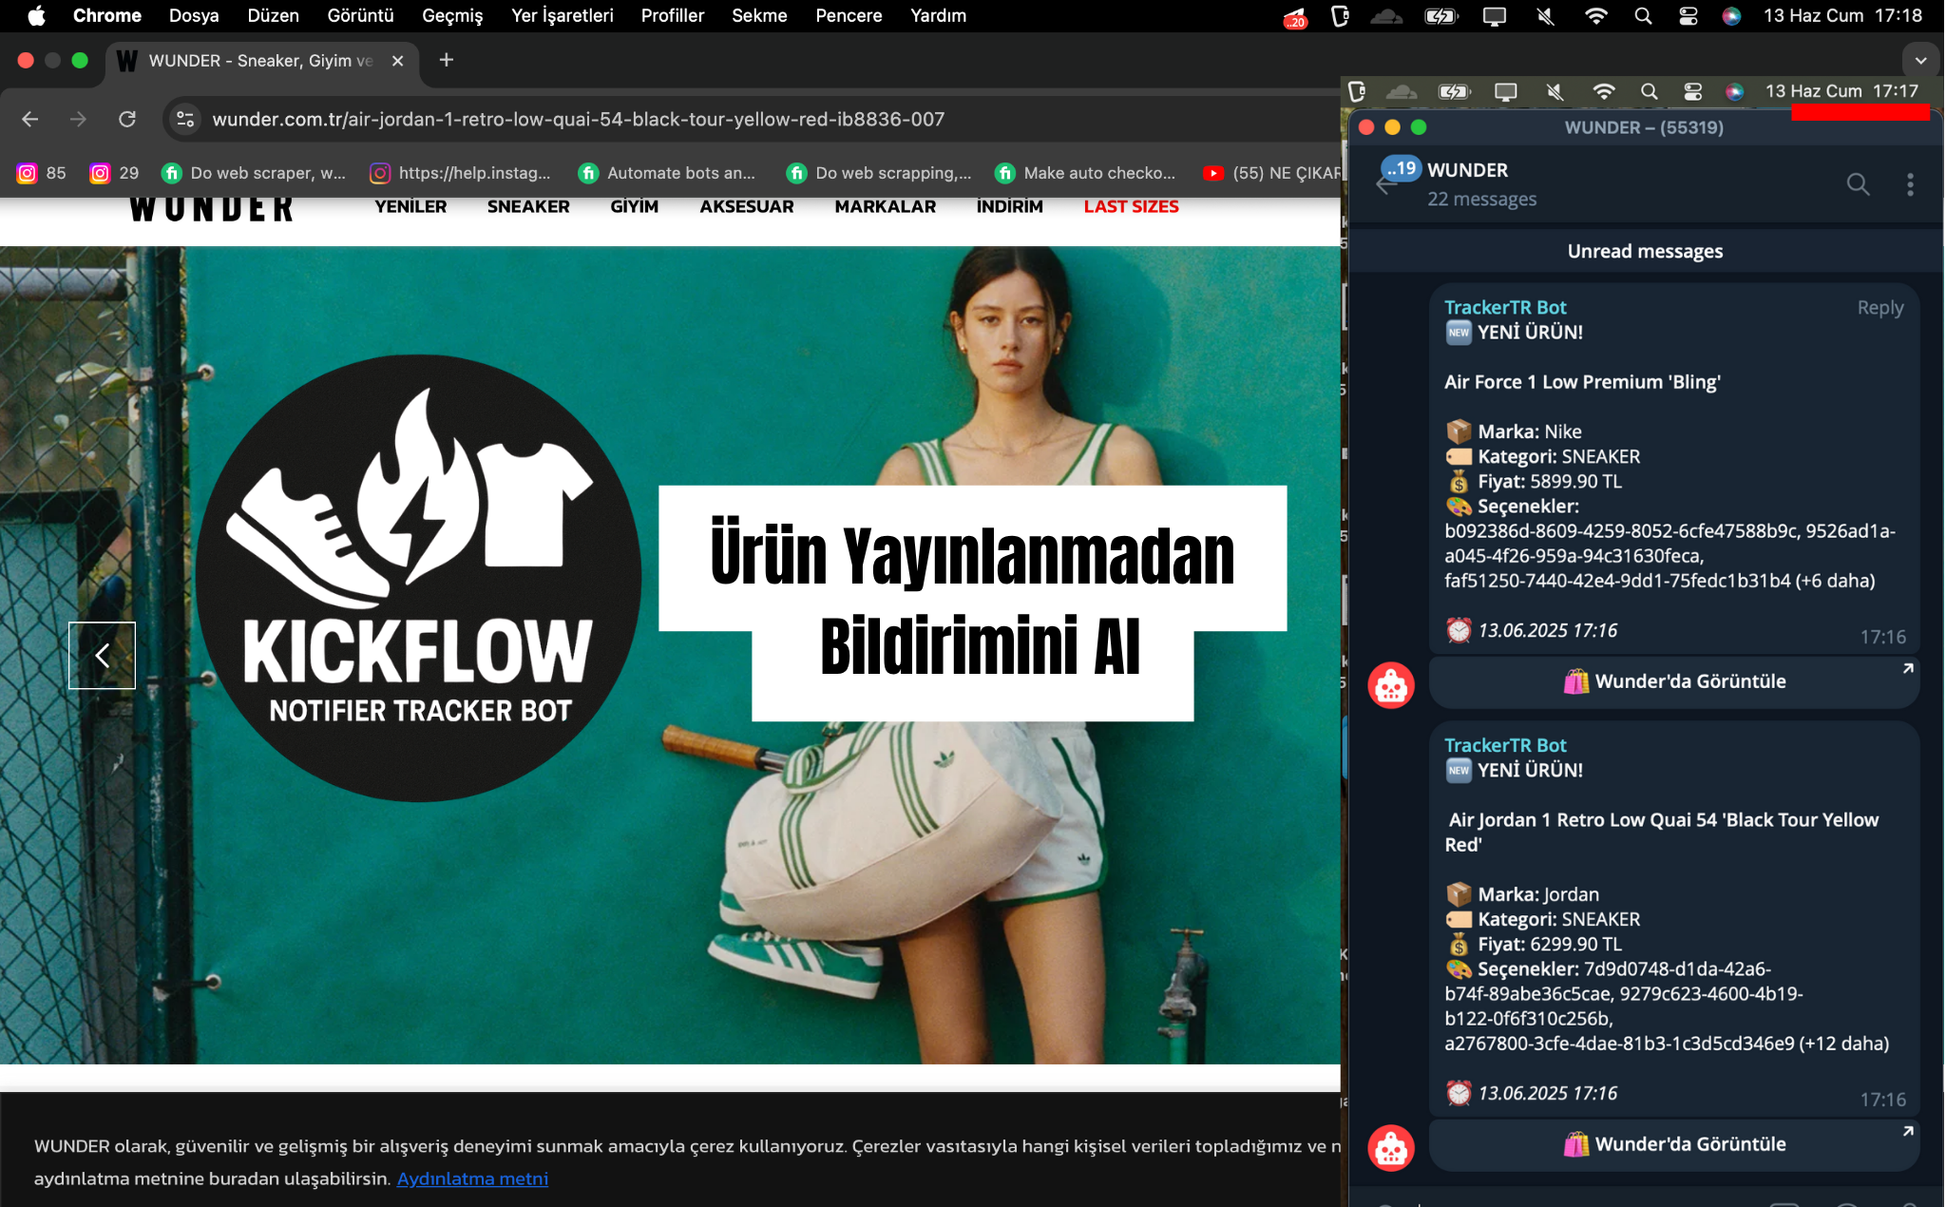Go back from WUNDER Telegram chat
Screen dimensions: 1946x1207
tap(1385, 185)
